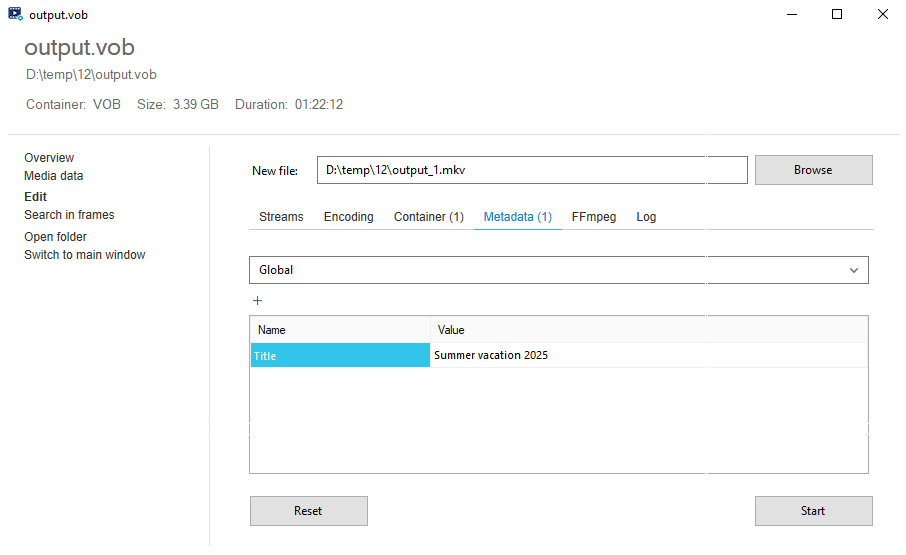Reset metadata changes with Reset button
Viewport: 906px width, 555px height.
309,511
